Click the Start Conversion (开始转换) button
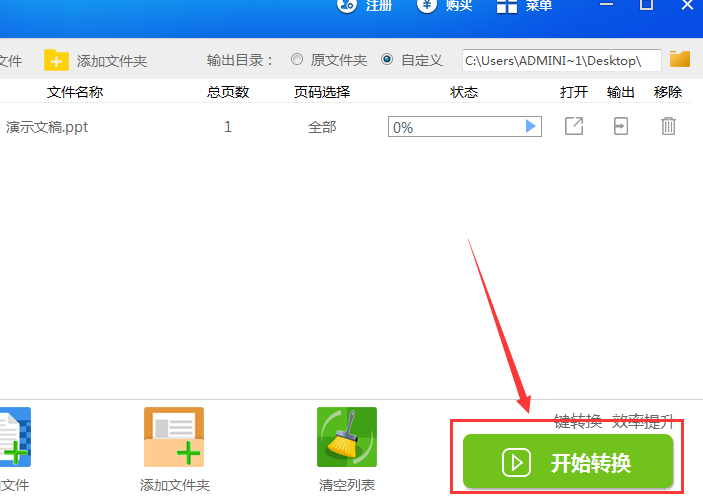Screen dimensions: 703x500 pos(568,462)
